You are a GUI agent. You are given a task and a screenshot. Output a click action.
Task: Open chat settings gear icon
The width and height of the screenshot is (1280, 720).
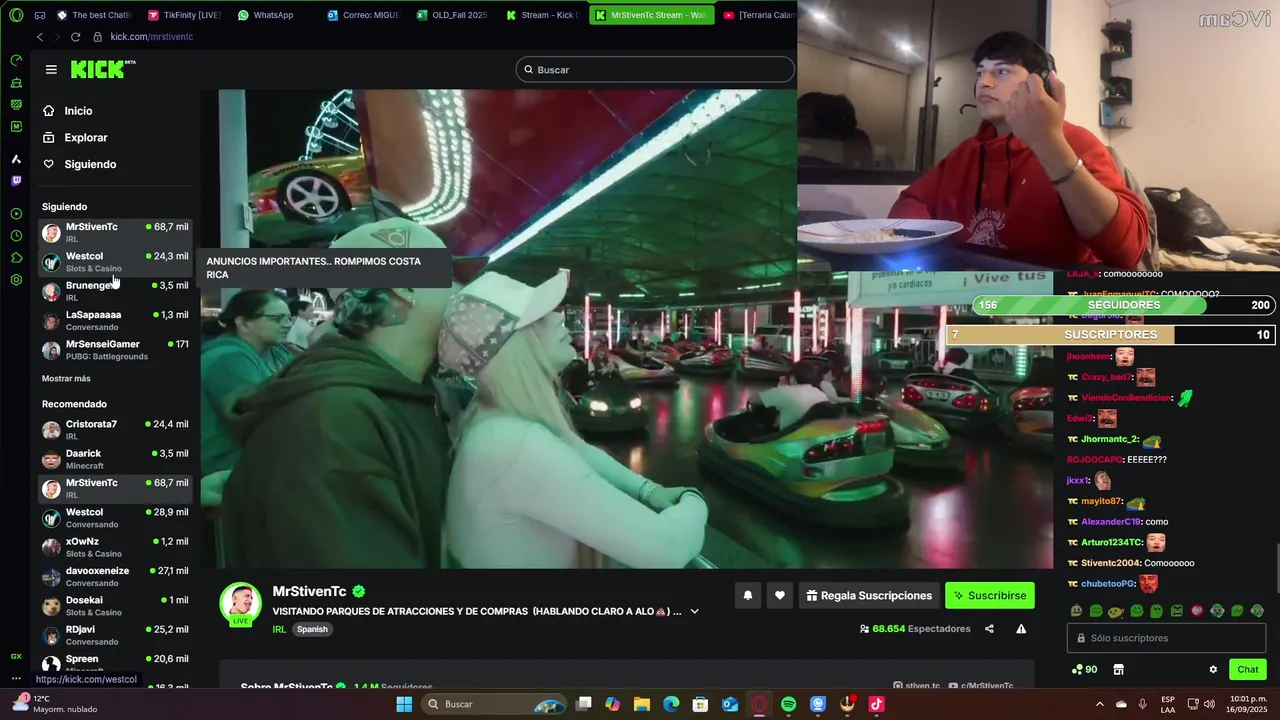coord(1213,670)
